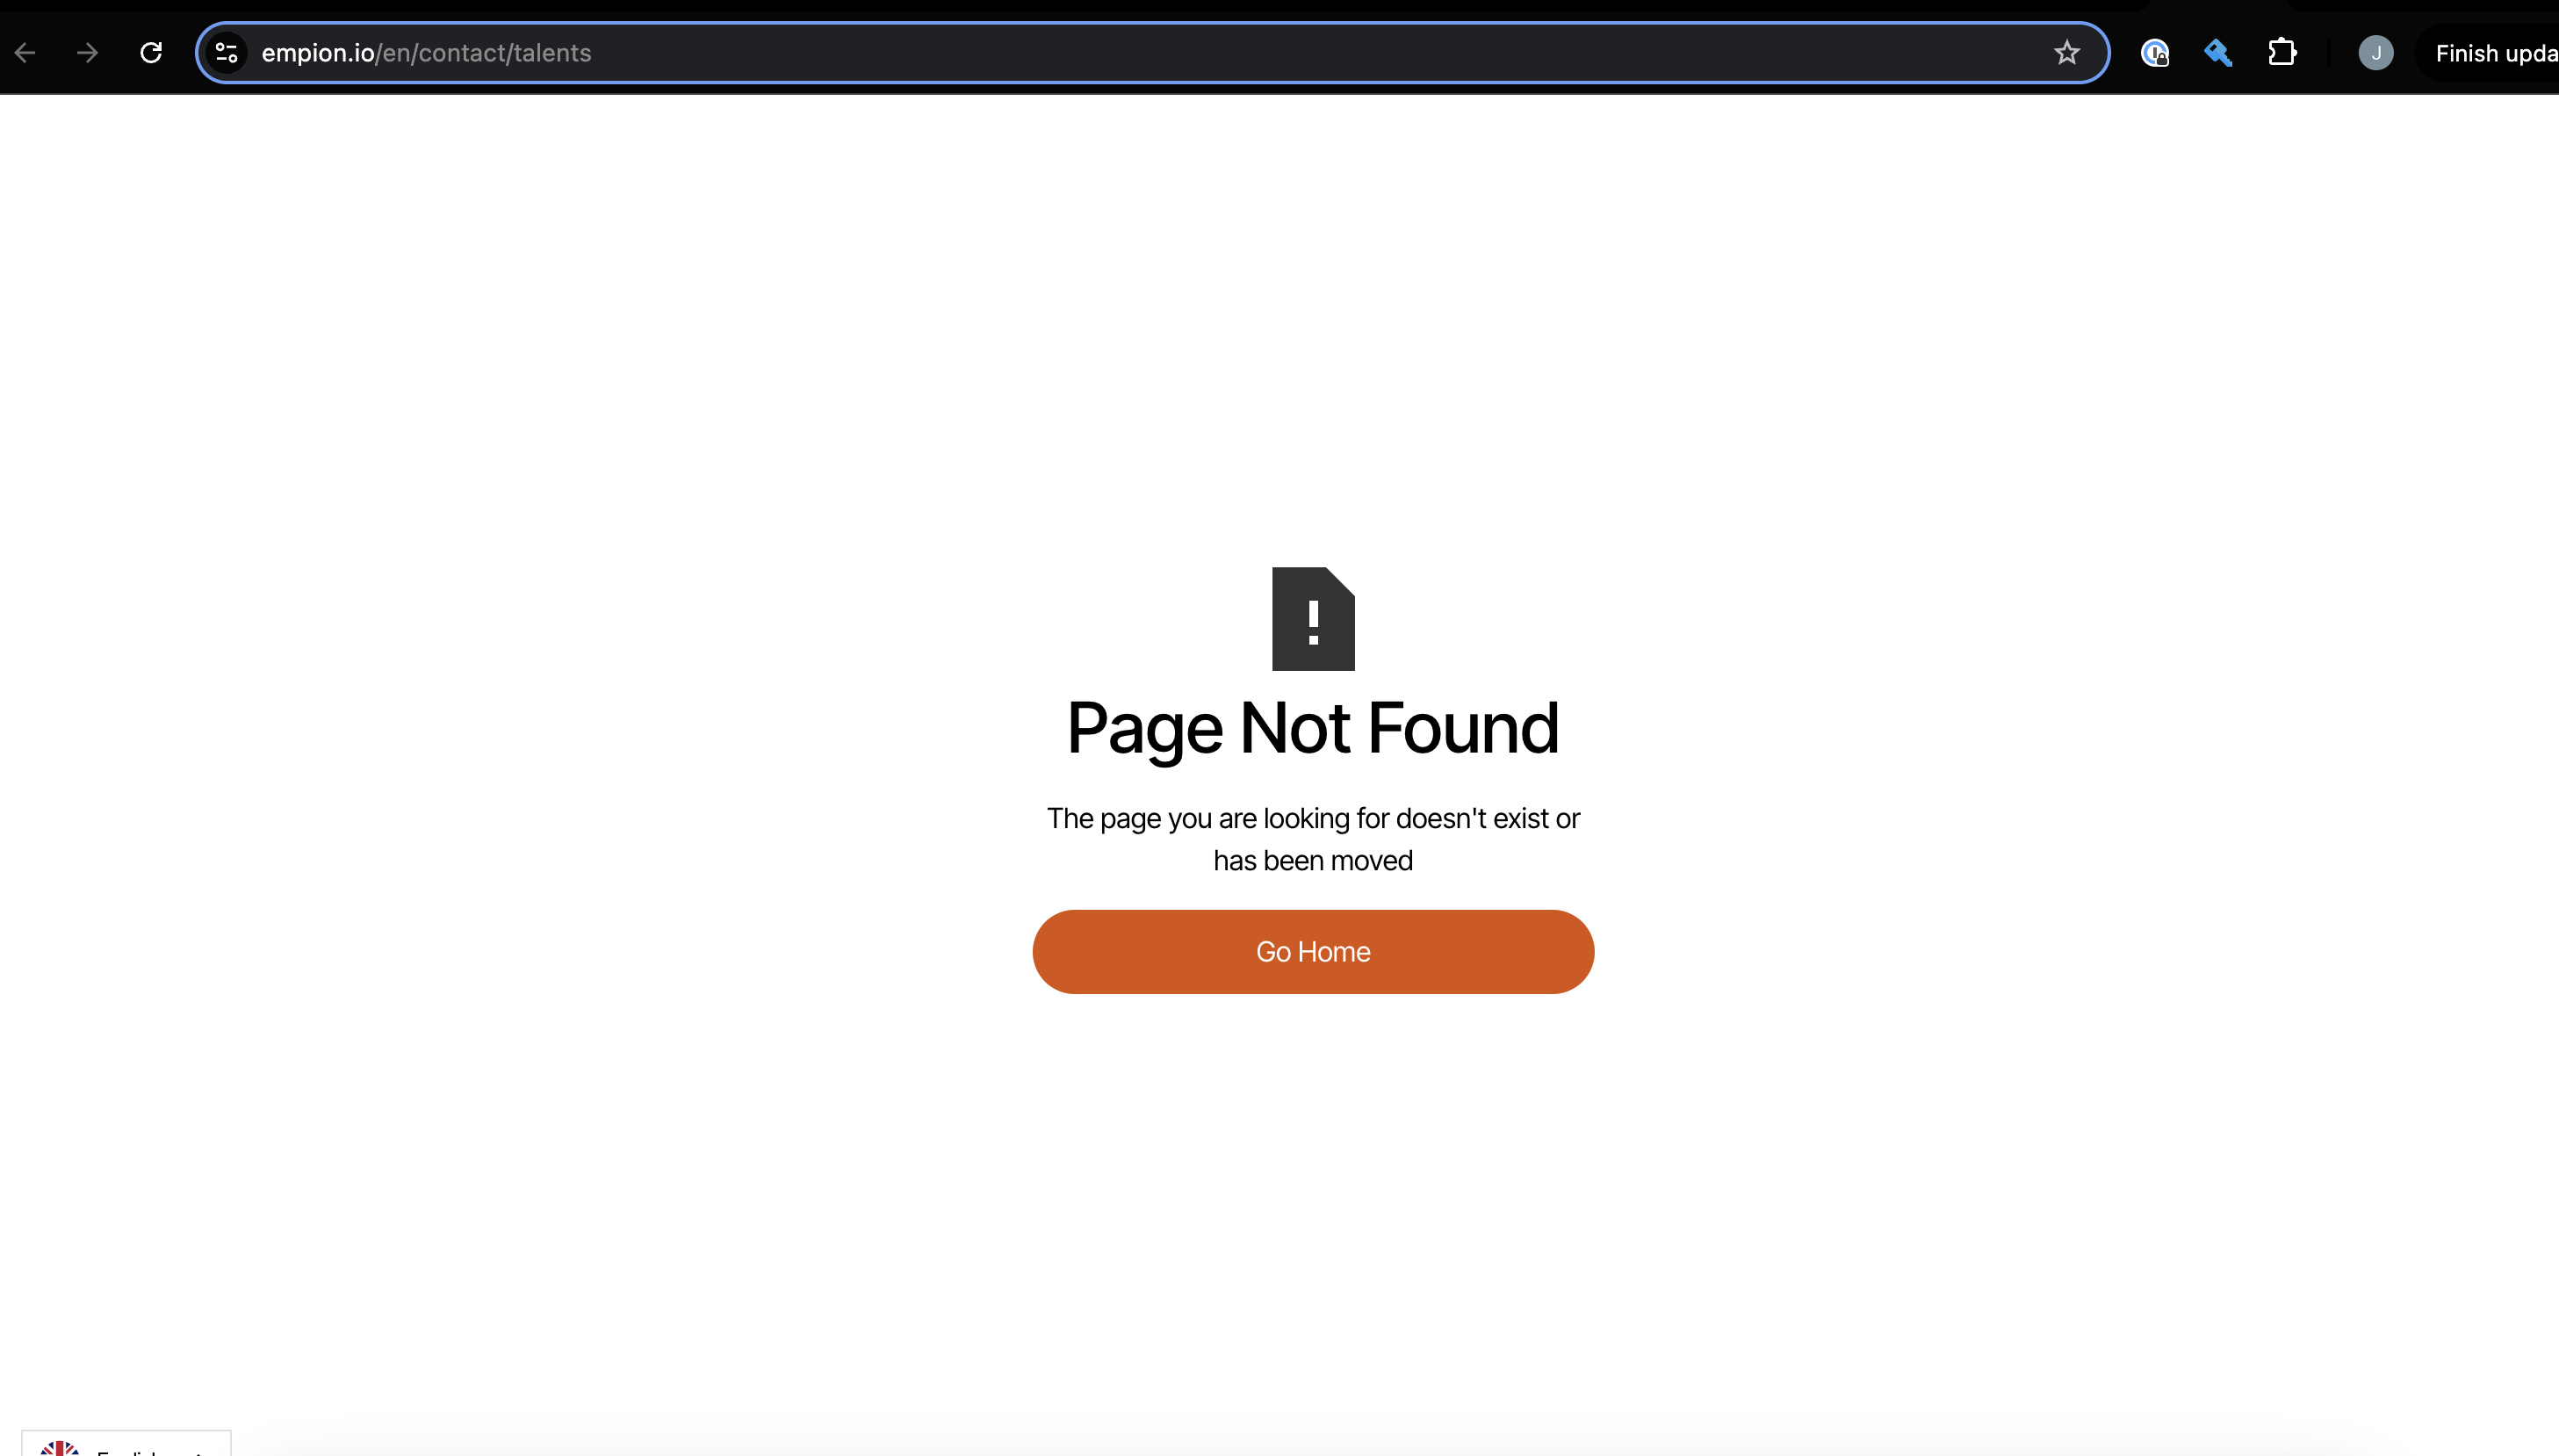Open the J profile avatar menu

point(2375,53)
